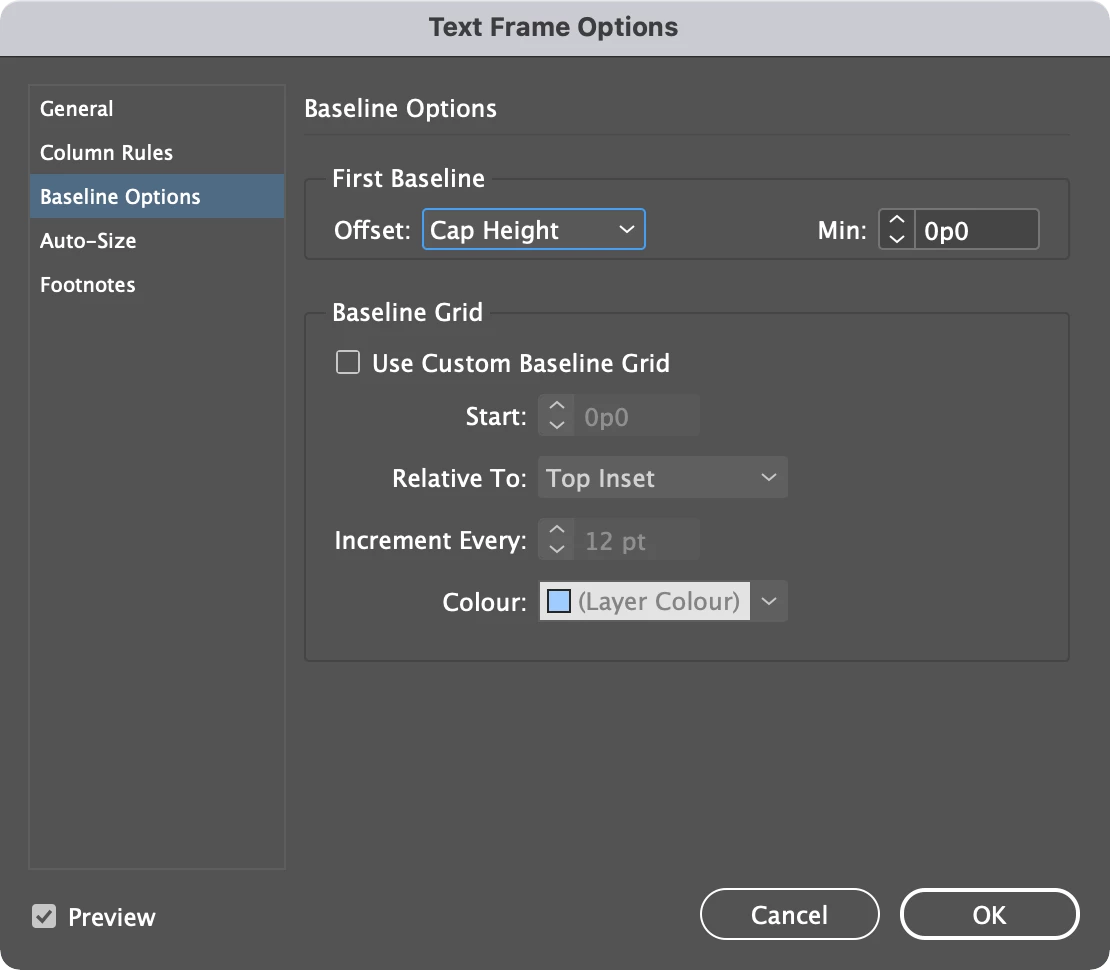The width and height of the screenshot is (1110, 970).
Task: Cancel the Text Frame Options dialog
Action: click(x=789, y=915)
